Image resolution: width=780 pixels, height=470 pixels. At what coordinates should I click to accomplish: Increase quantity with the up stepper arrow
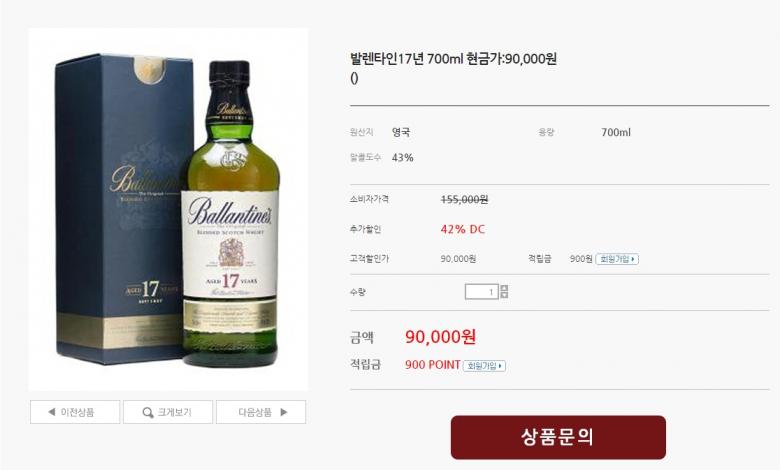pos(504,288)
